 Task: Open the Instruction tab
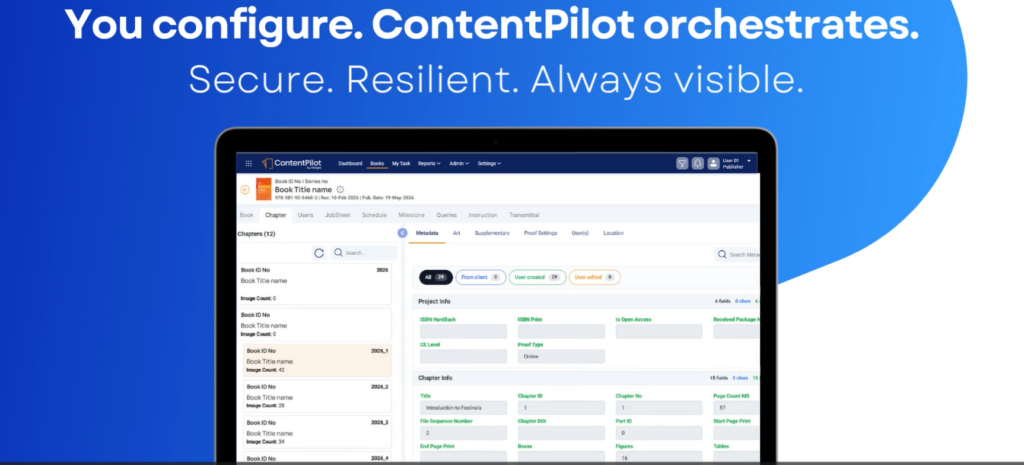coord(483,215)
